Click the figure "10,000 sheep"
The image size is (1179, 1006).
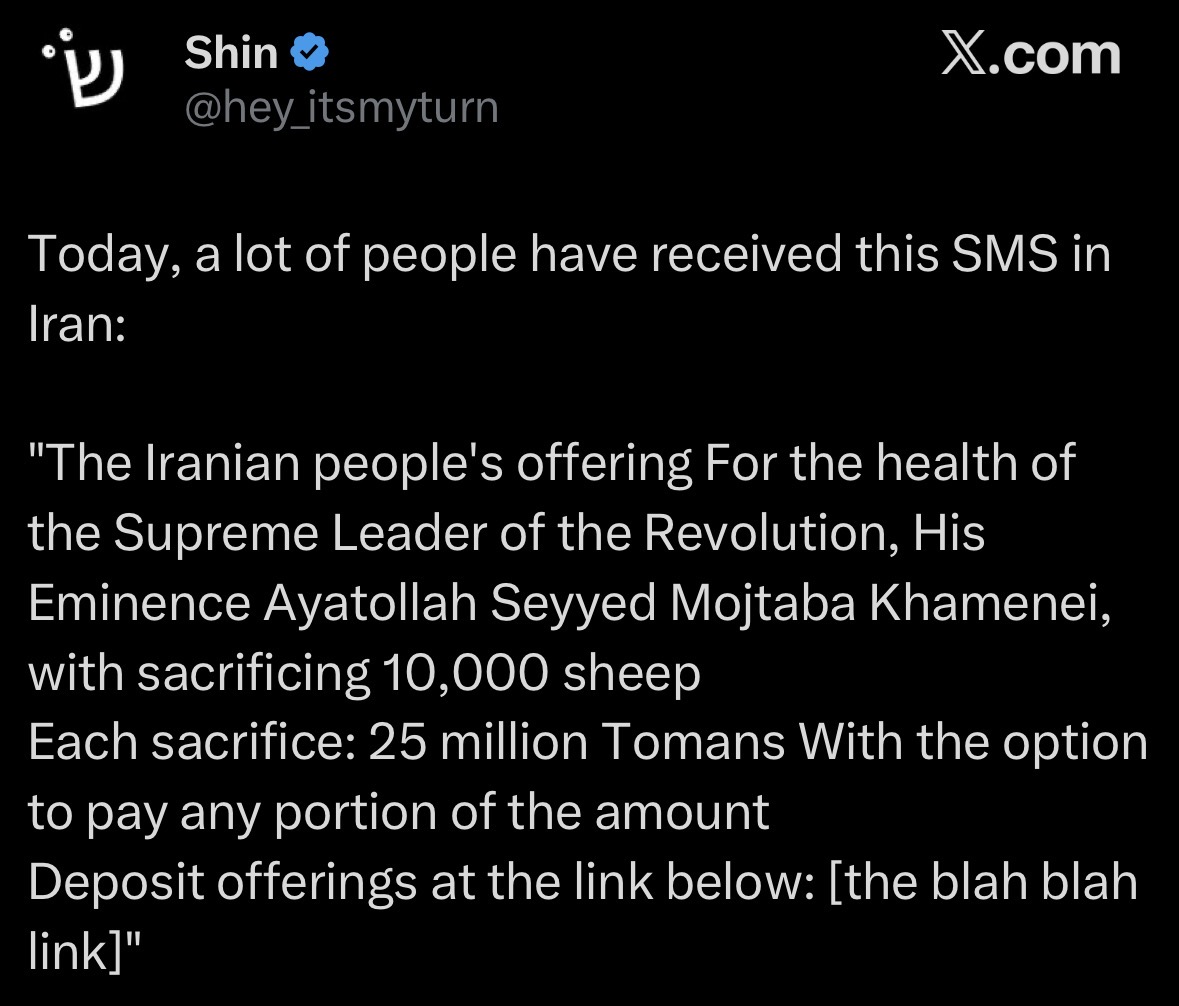(x=541, y=672)
